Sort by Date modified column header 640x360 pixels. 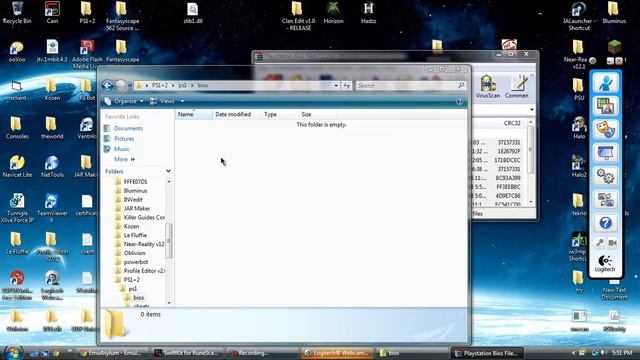click(x=236, y=114)
